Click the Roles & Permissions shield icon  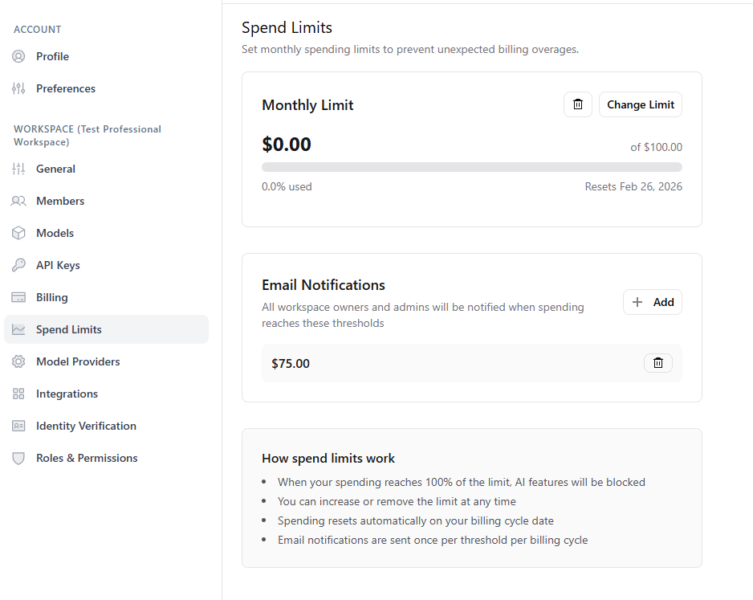(18, 458)
